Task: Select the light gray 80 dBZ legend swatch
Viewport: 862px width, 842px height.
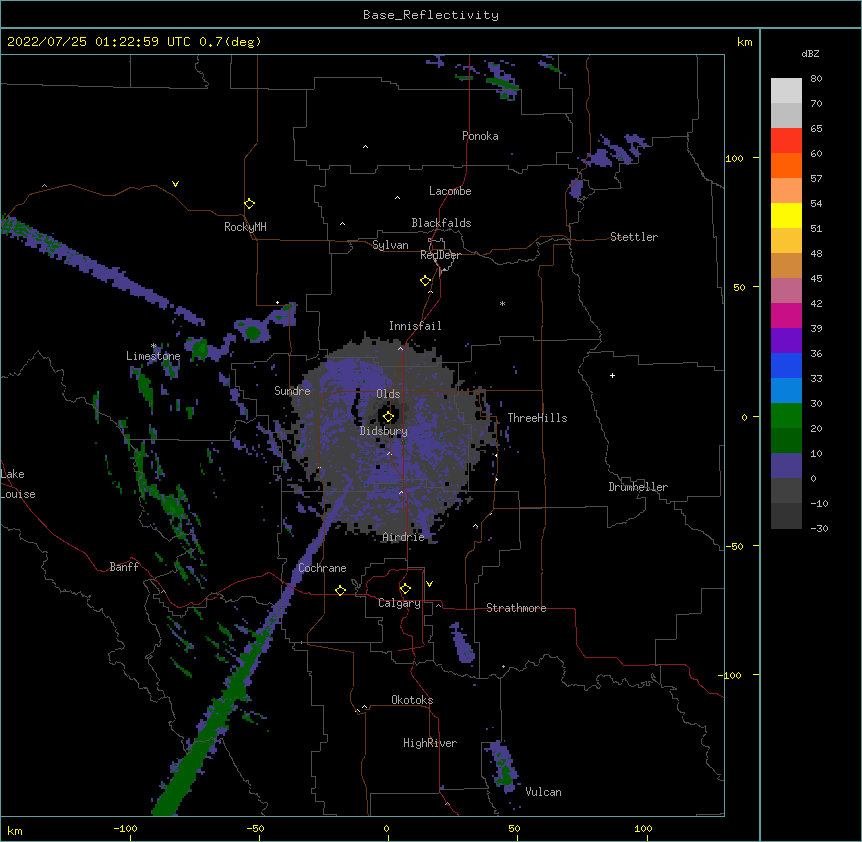Action: click(x=786, y=90)
